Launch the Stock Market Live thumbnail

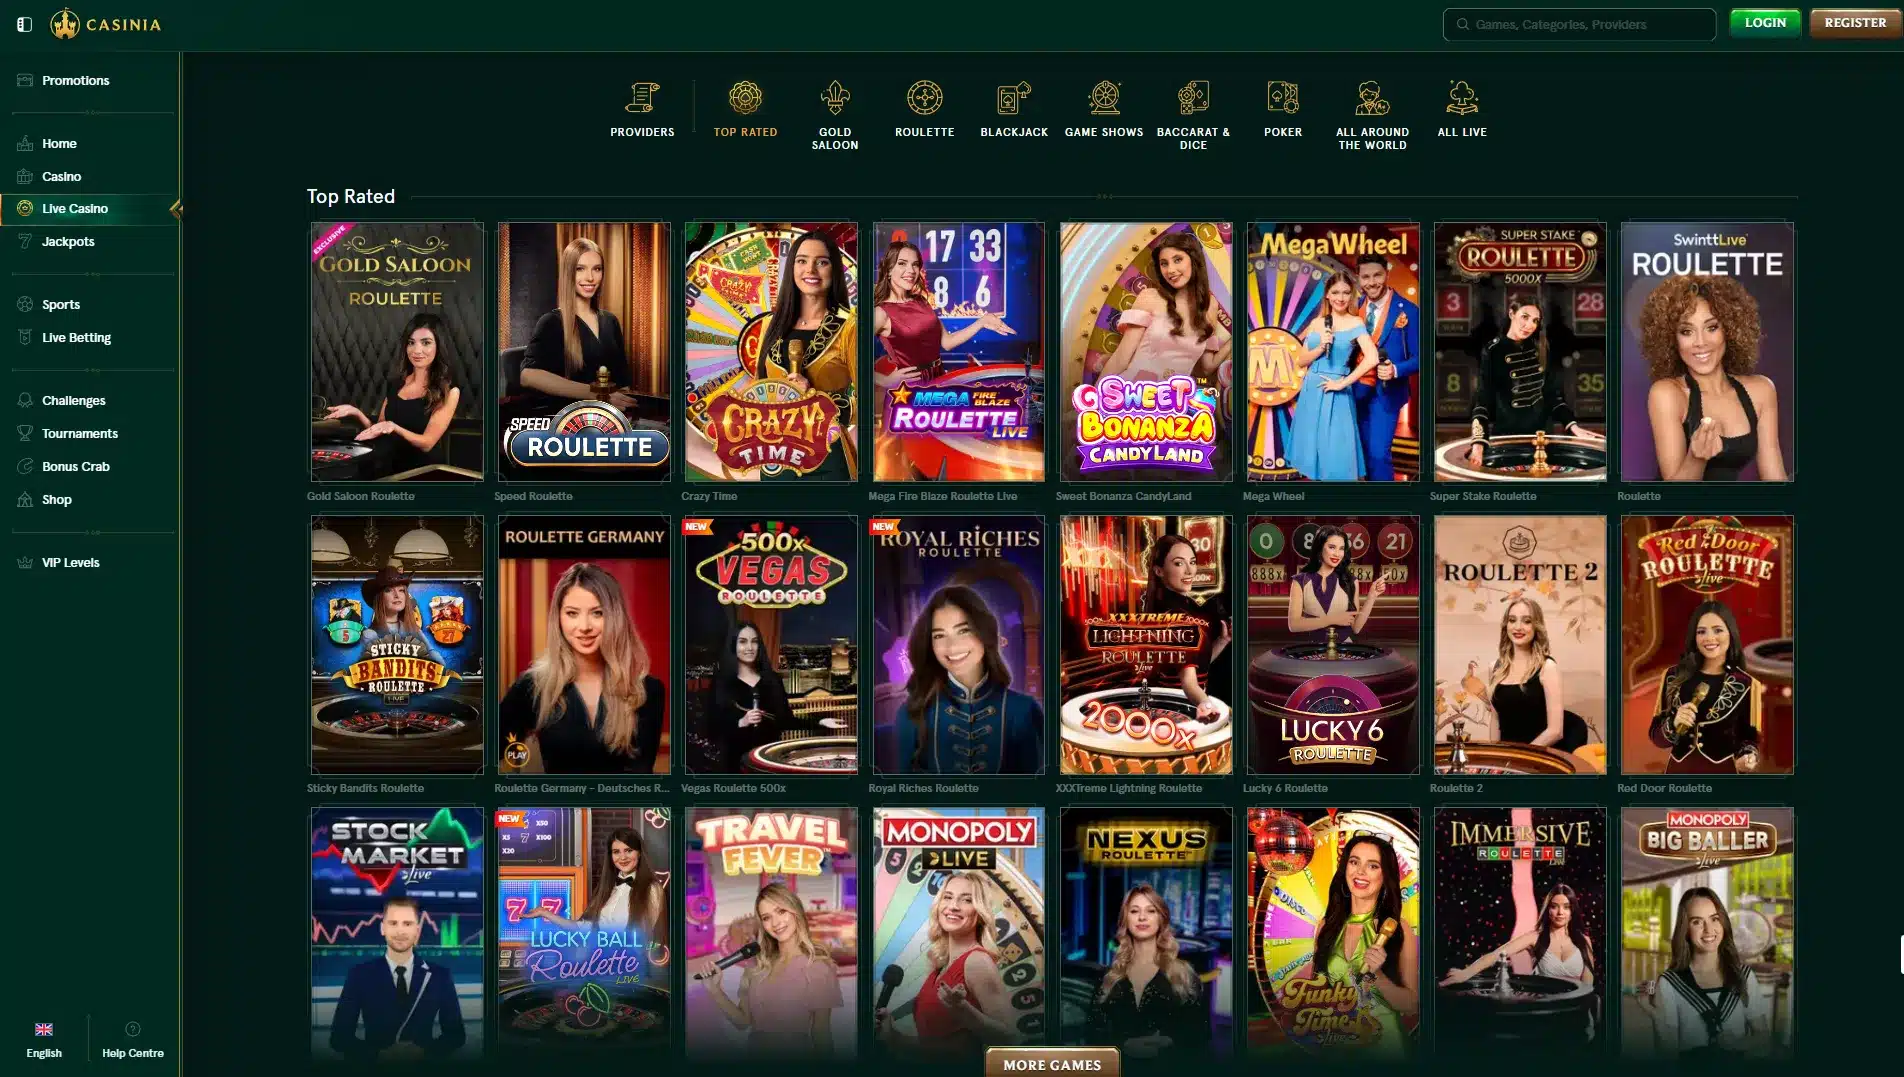pos(397,935)
